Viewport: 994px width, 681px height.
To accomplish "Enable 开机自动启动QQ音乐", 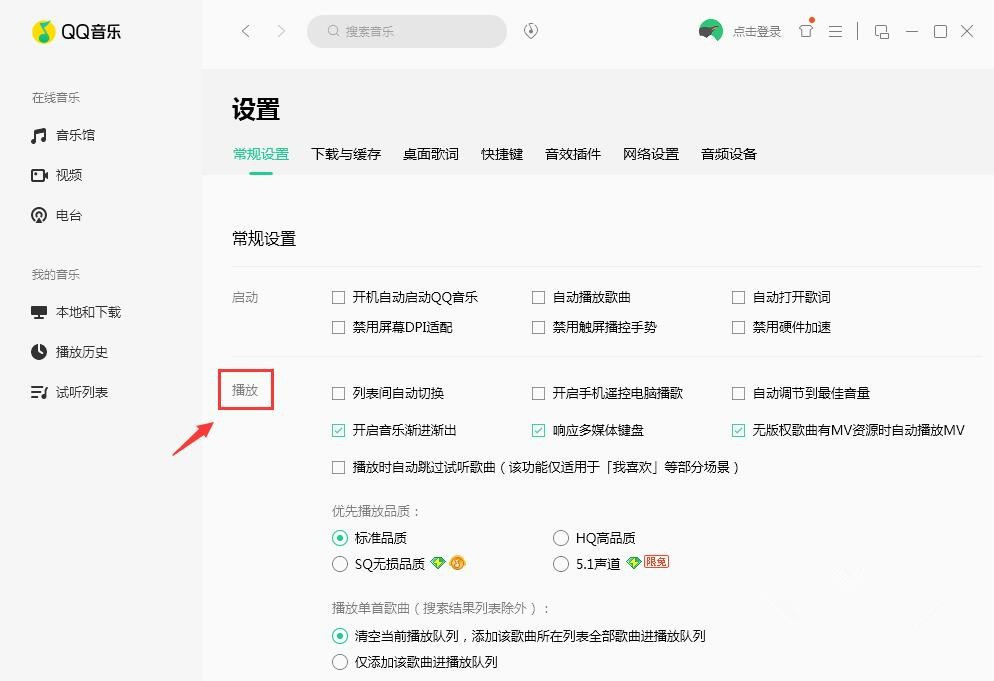I will click(x=339, y=297).
